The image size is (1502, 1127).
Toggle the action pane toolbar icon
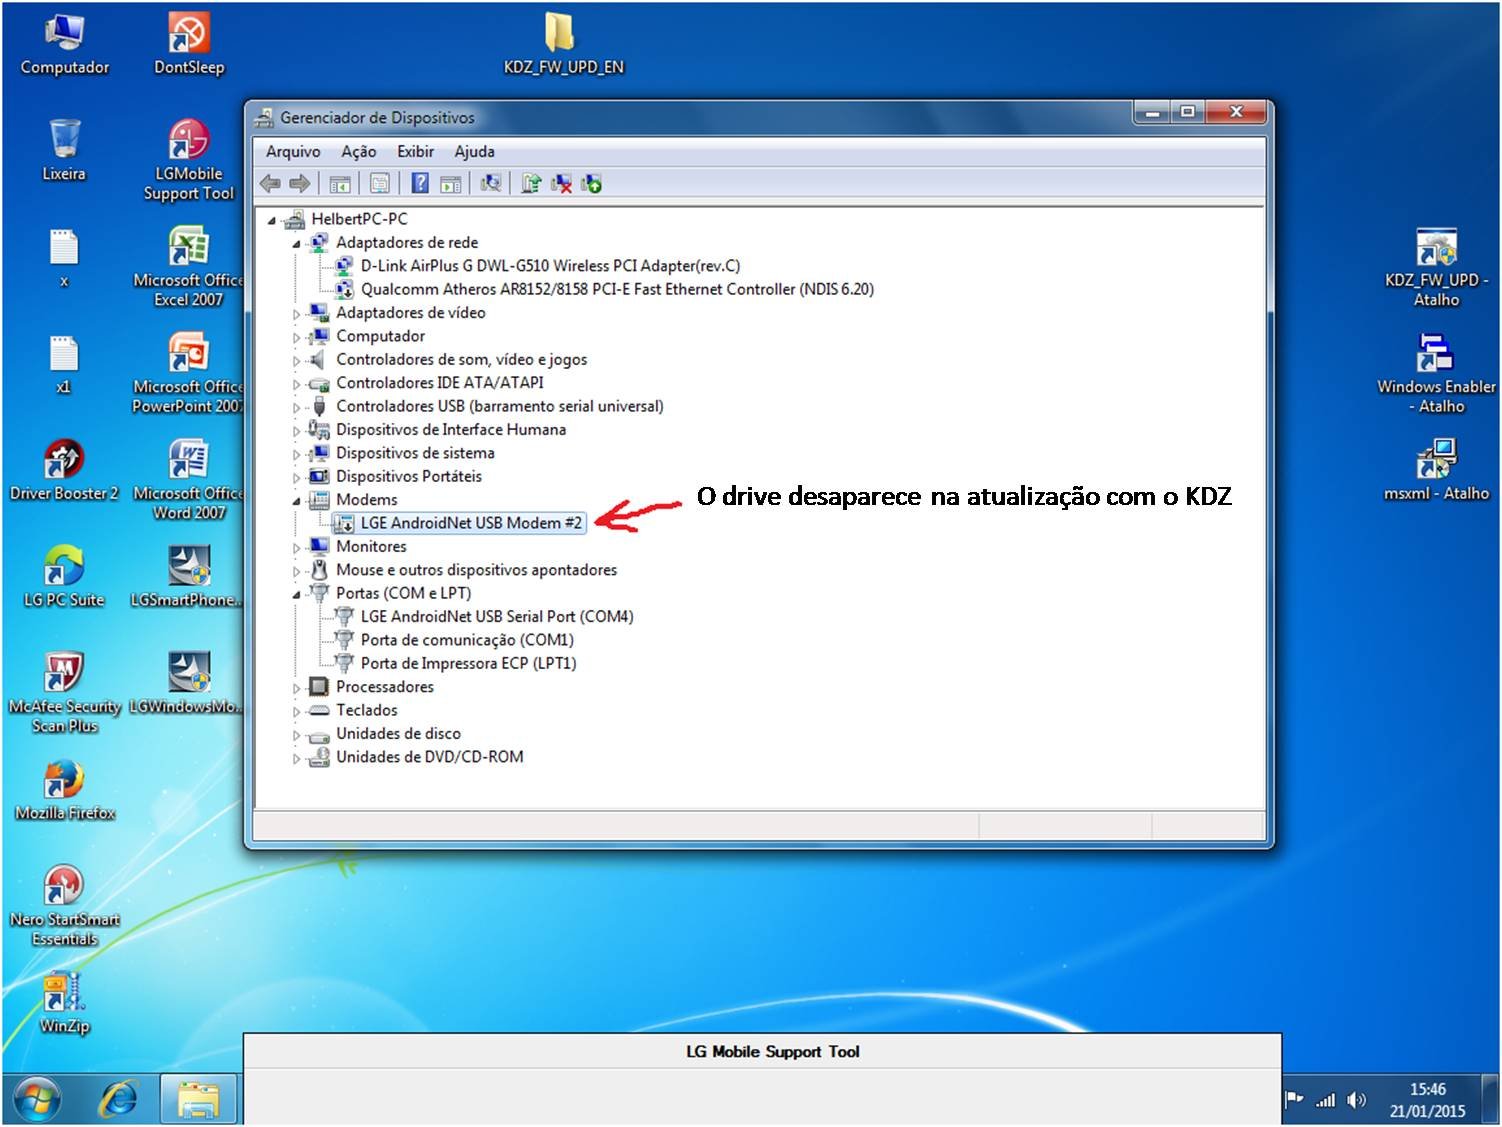click(451, 183)
